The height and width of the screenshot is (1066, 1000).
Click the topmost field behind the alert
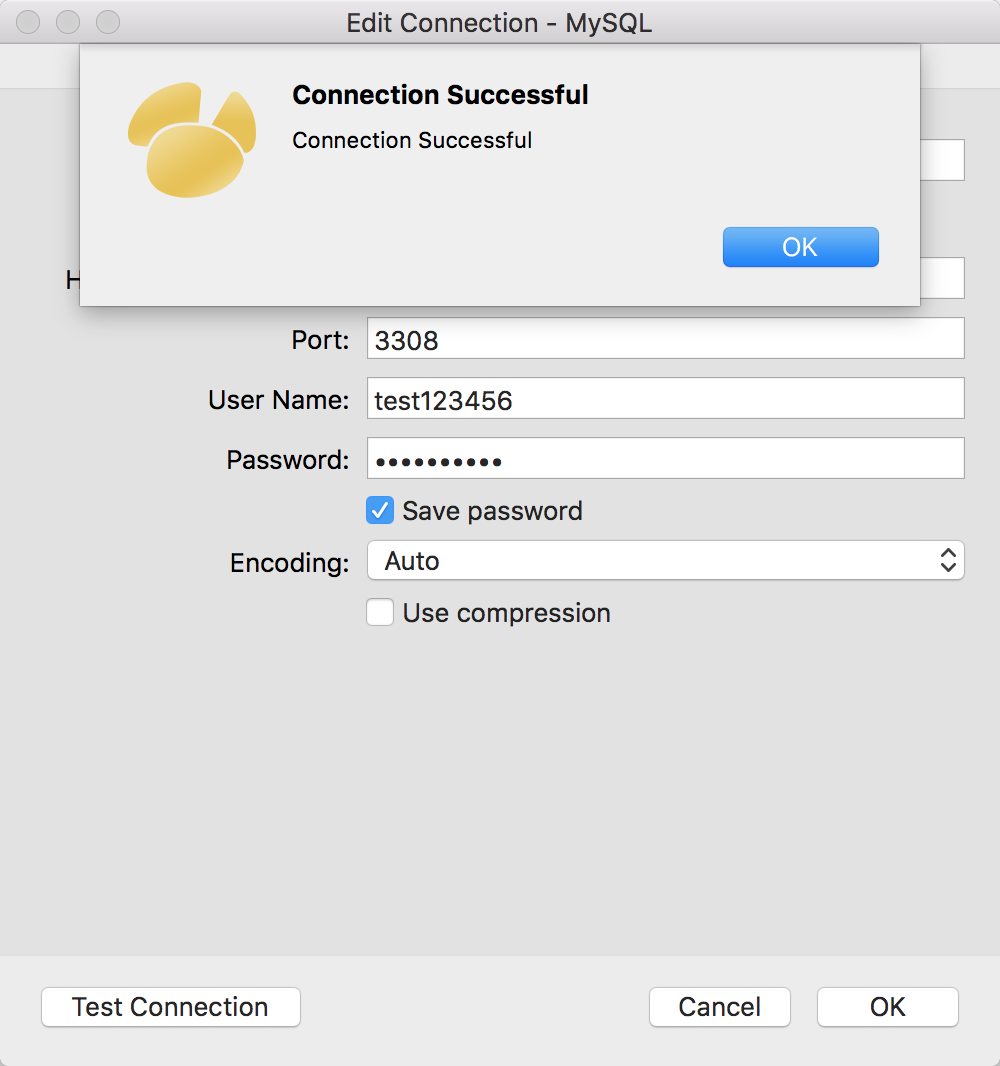942,160
